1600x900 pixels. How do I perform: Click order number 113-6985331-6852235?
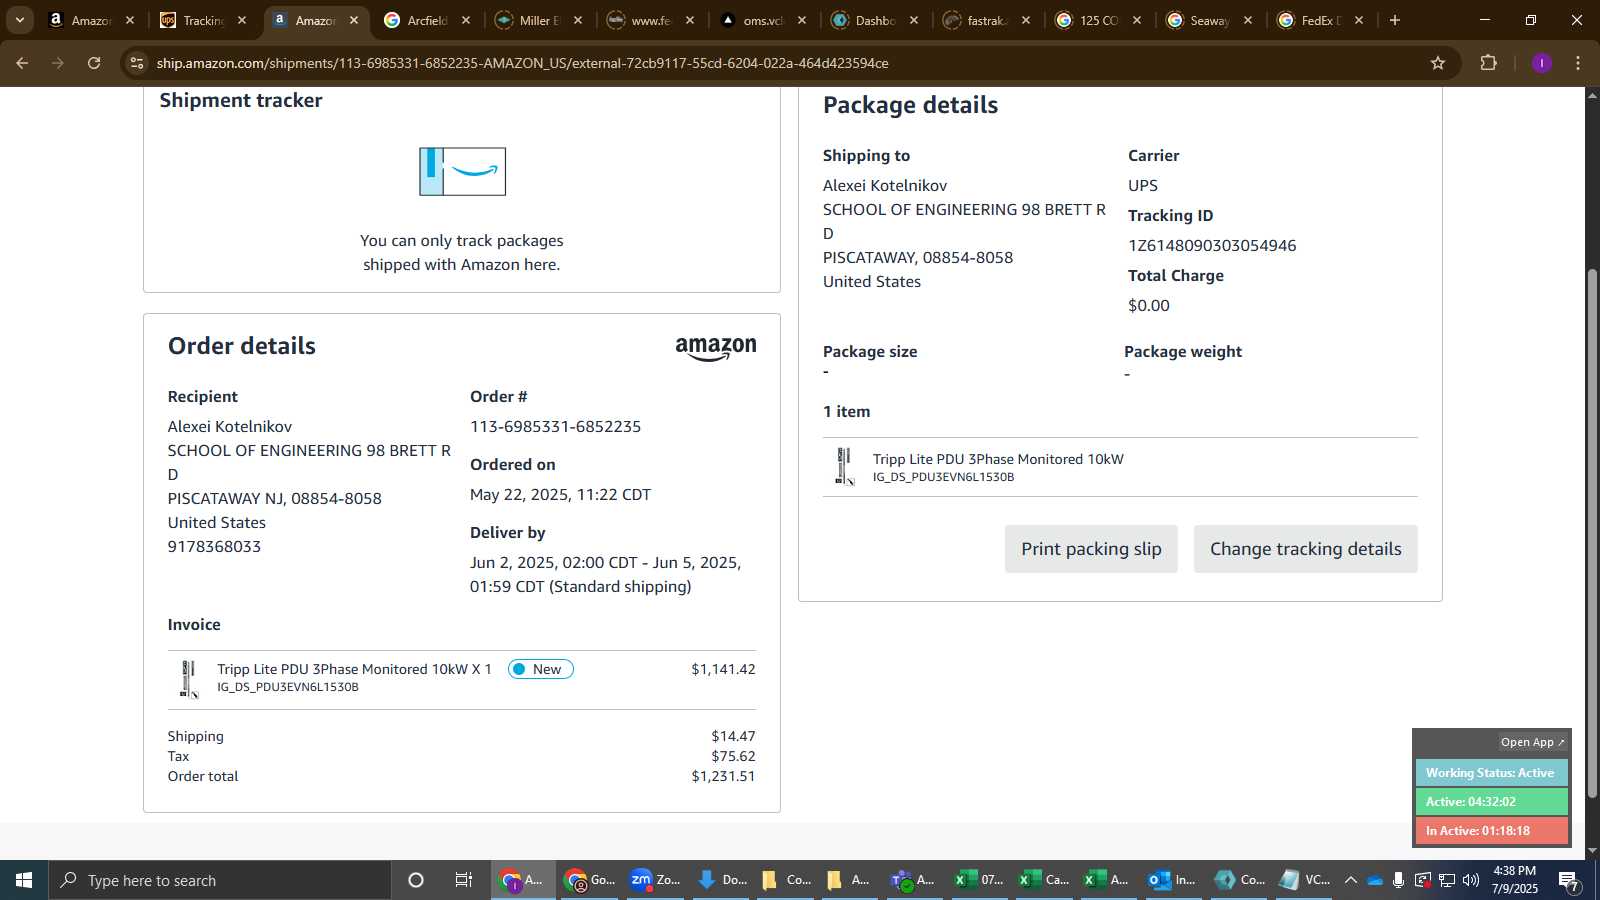click(x=555, y=427)
